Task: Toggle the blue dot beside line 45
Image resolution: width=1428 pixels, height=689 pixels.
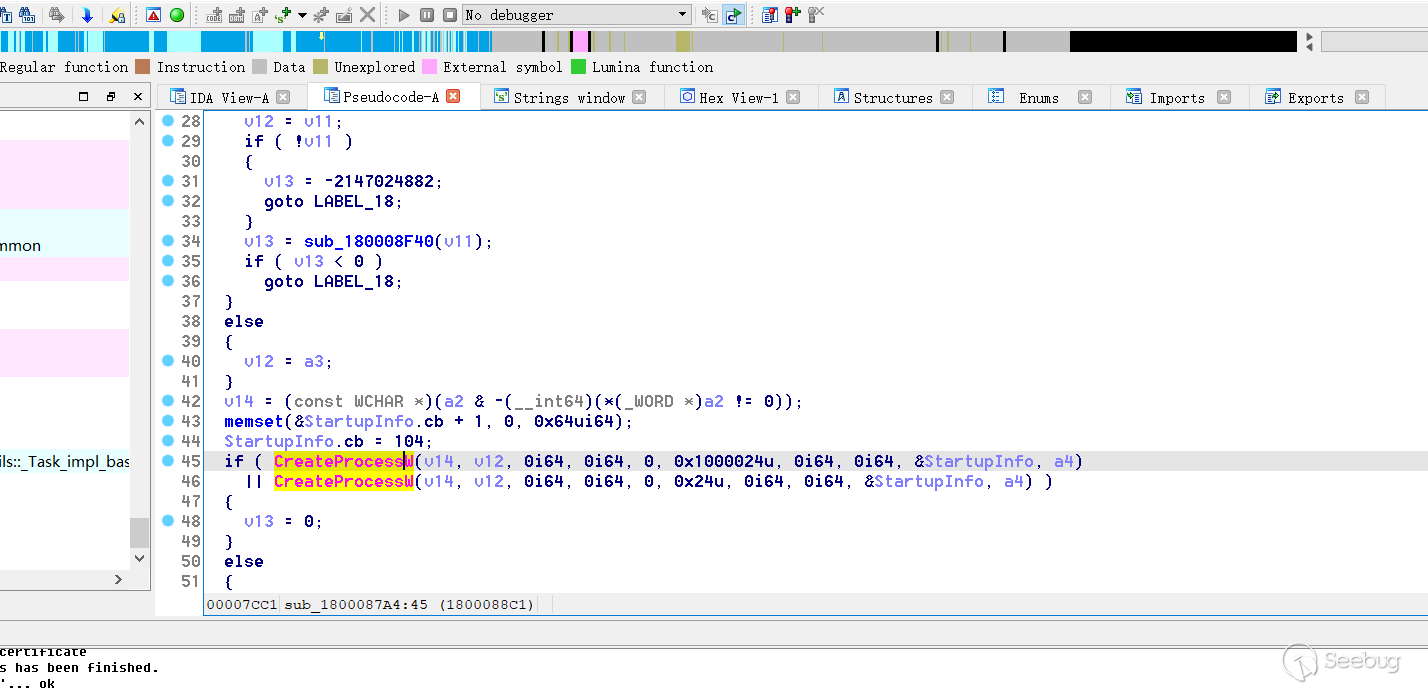Action: 166,461
